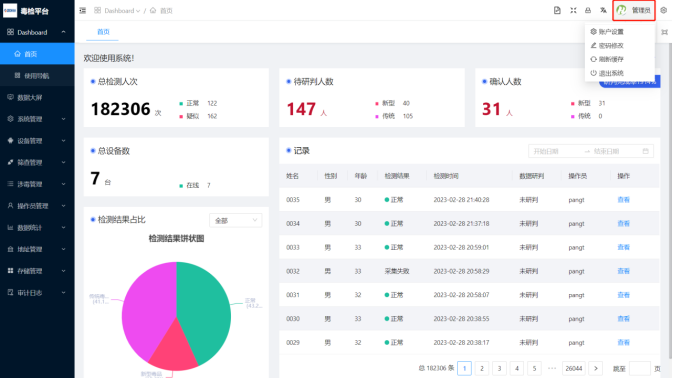
Task: Expand the 操作员管理 menu chevron
Action: point(64,206)
